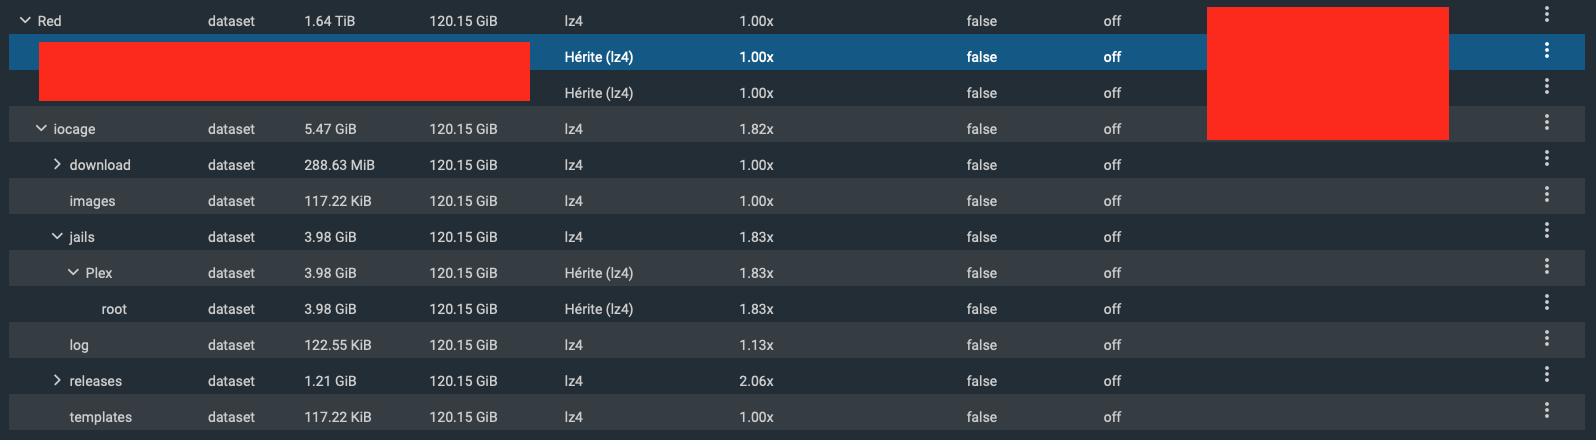Collapse the iocage dataset
Viewport: 1596px width, 440px height.
41,128
